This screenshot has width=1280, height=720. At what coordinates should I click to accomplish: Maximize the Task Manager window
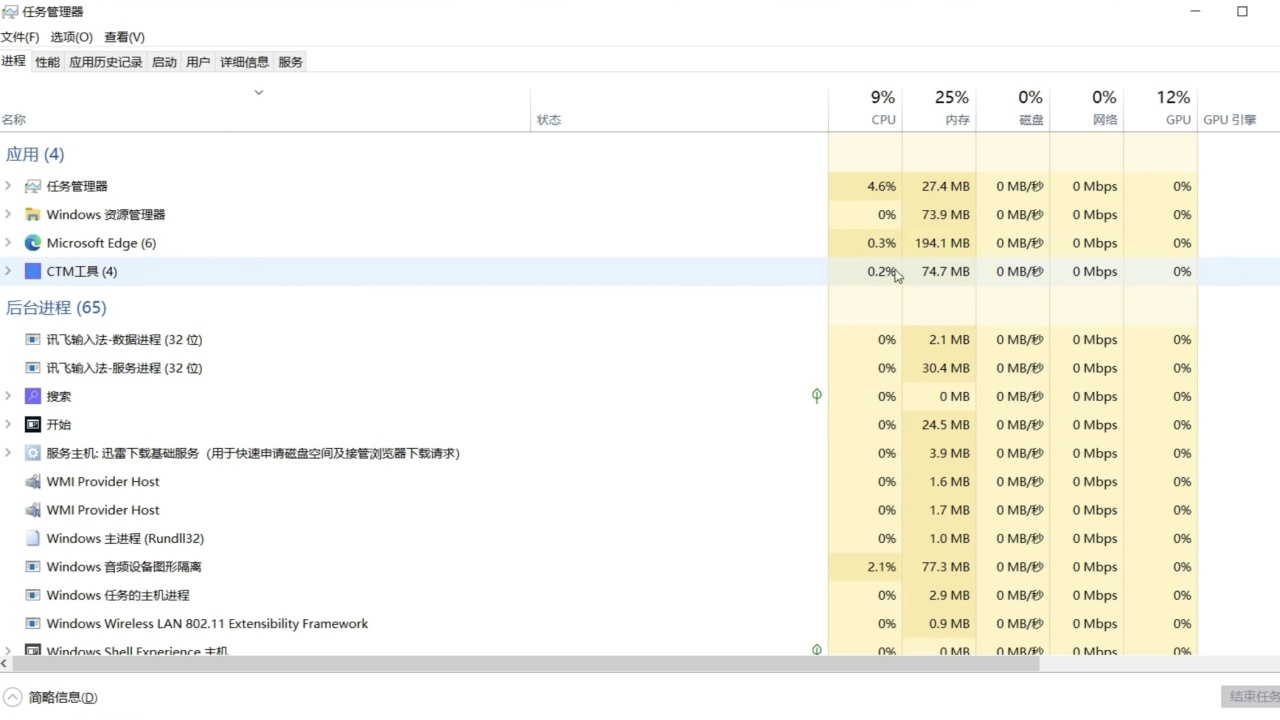1242,12
